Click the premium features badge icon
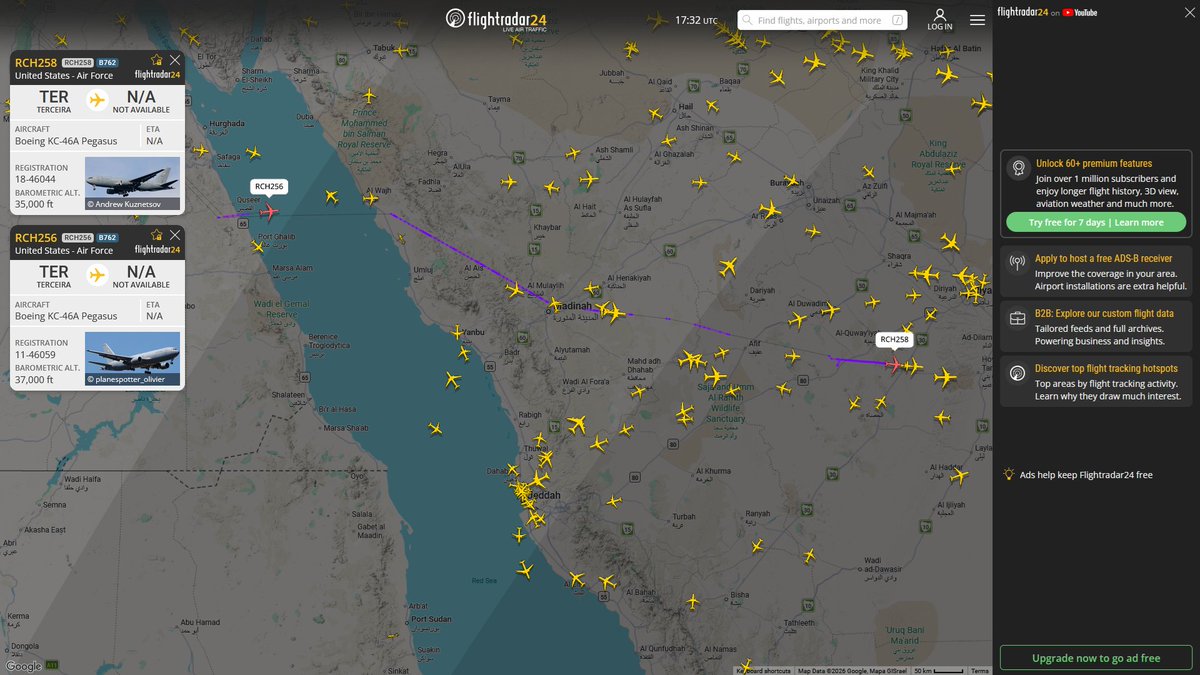This screenshot has width=1200, height=675. pos(1017,167)
